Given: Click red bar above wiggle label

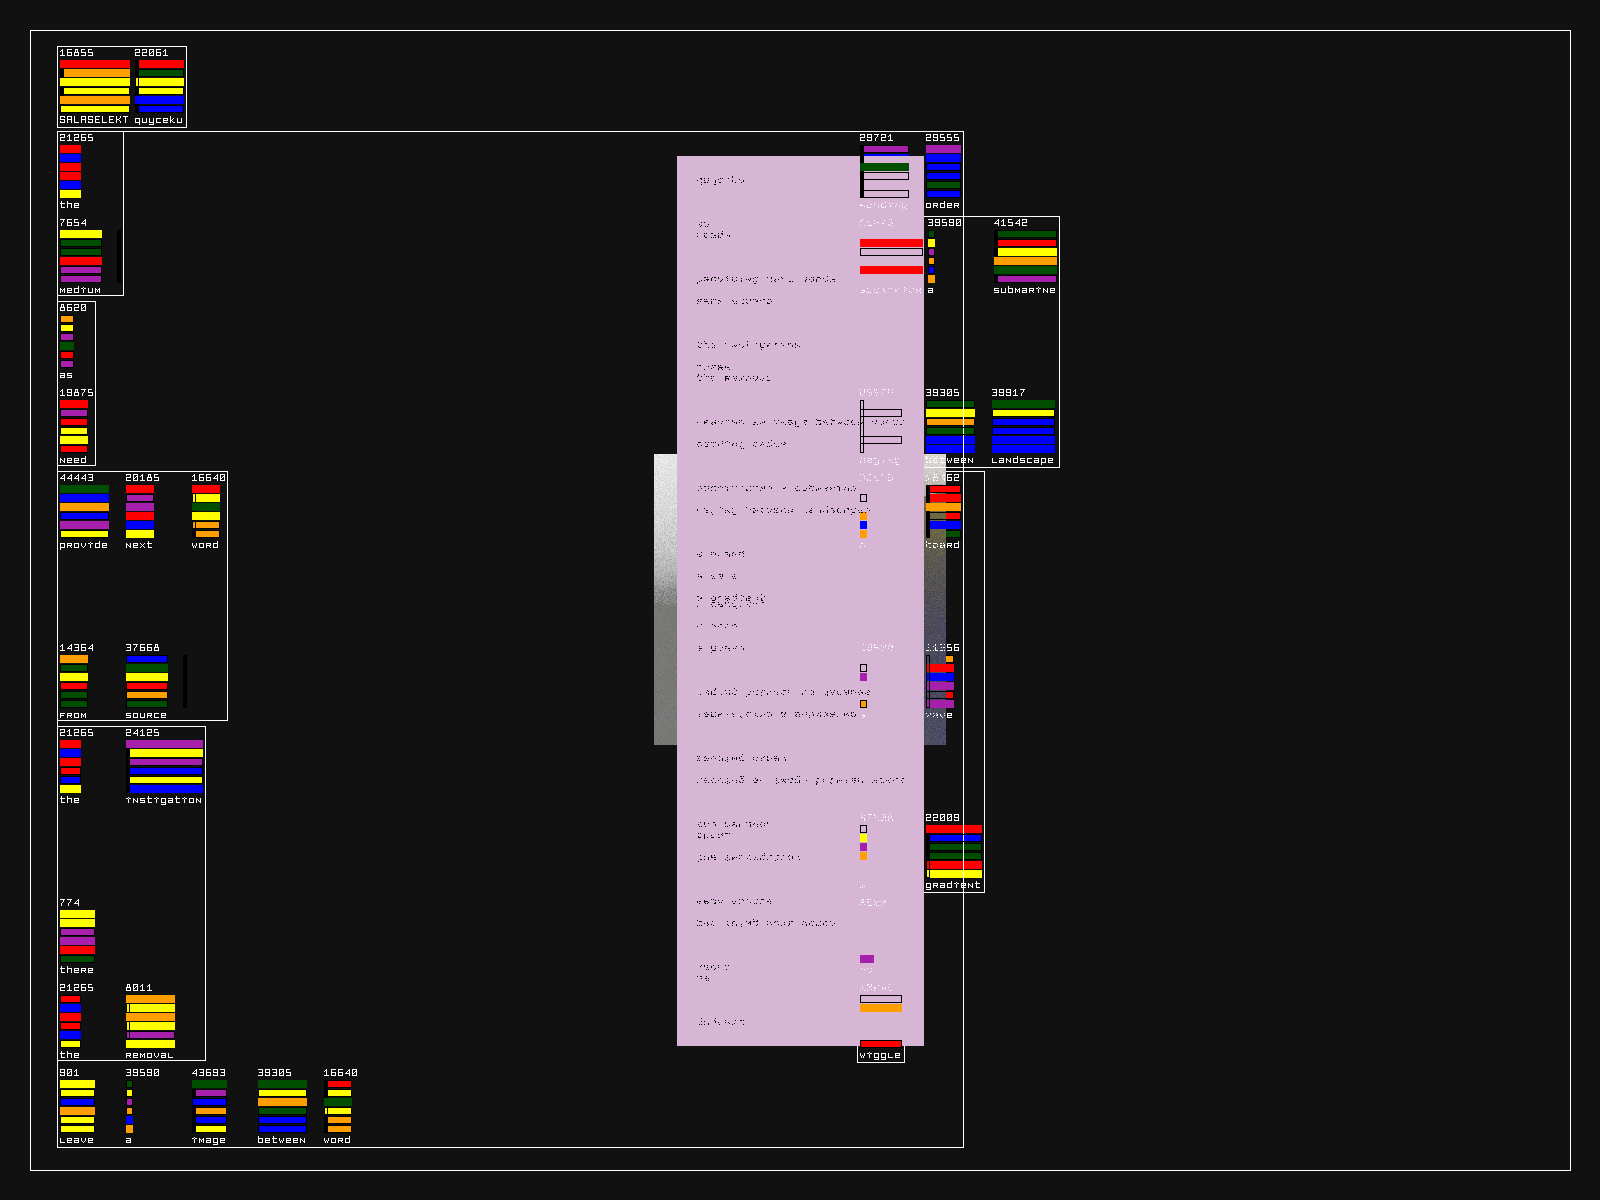Looking at the screenshot, I should point(881,1043).
